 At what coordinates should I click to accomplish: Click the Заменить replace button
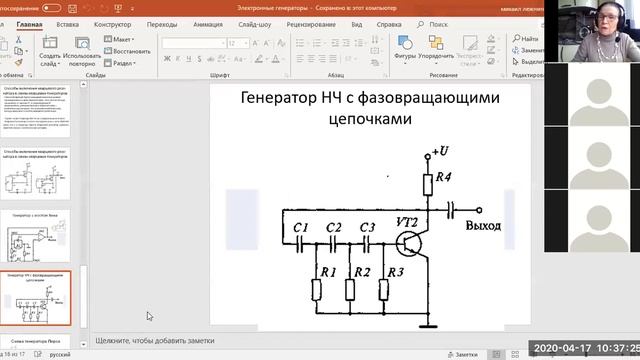click(x=528, y=50)
